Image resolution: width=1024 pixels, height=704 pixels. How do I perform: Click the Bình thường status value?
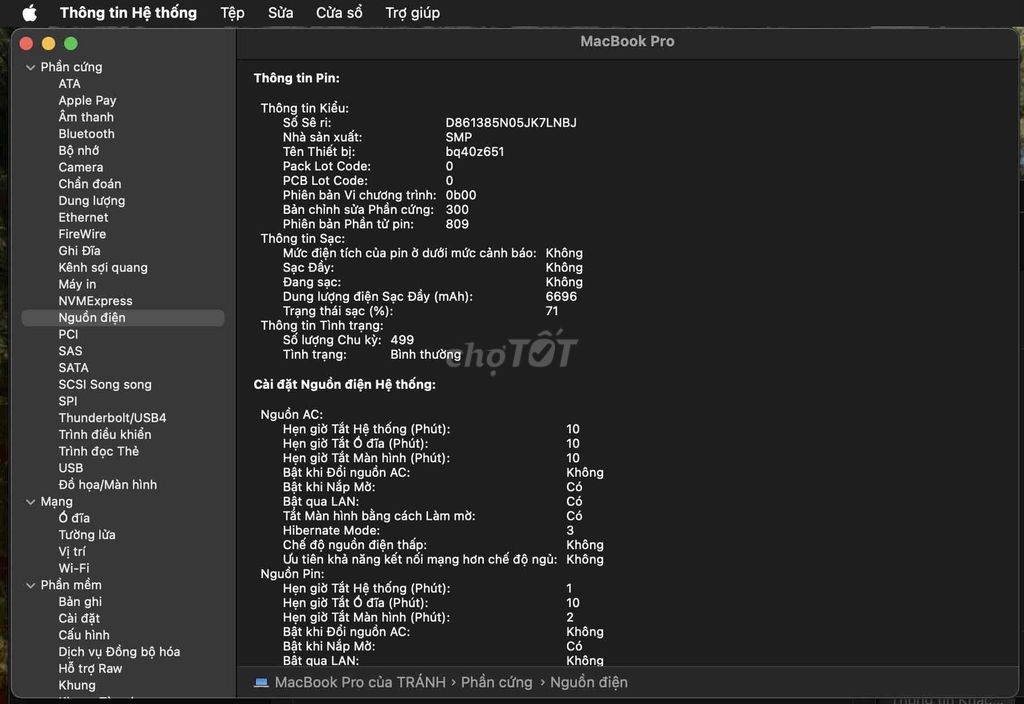pyautogui.click(x=425, y=355)
